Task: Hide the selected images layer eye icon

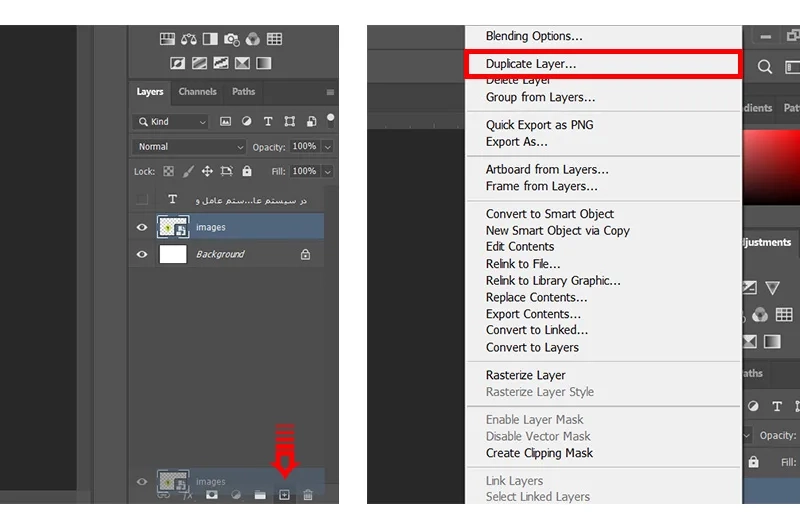Action: pyautogui.click(x=142, y=227)
